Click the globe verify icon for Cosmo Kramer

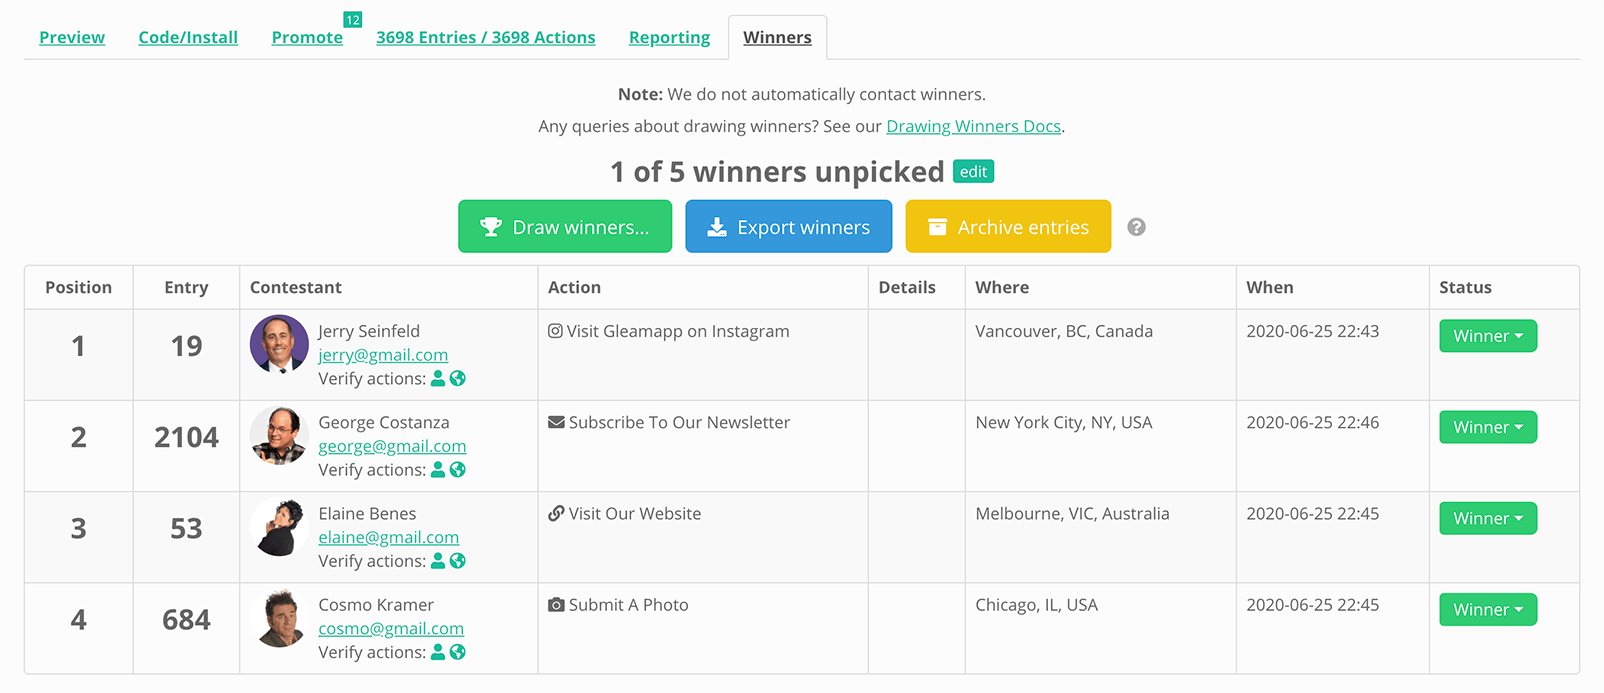click(x=458, y=652)
